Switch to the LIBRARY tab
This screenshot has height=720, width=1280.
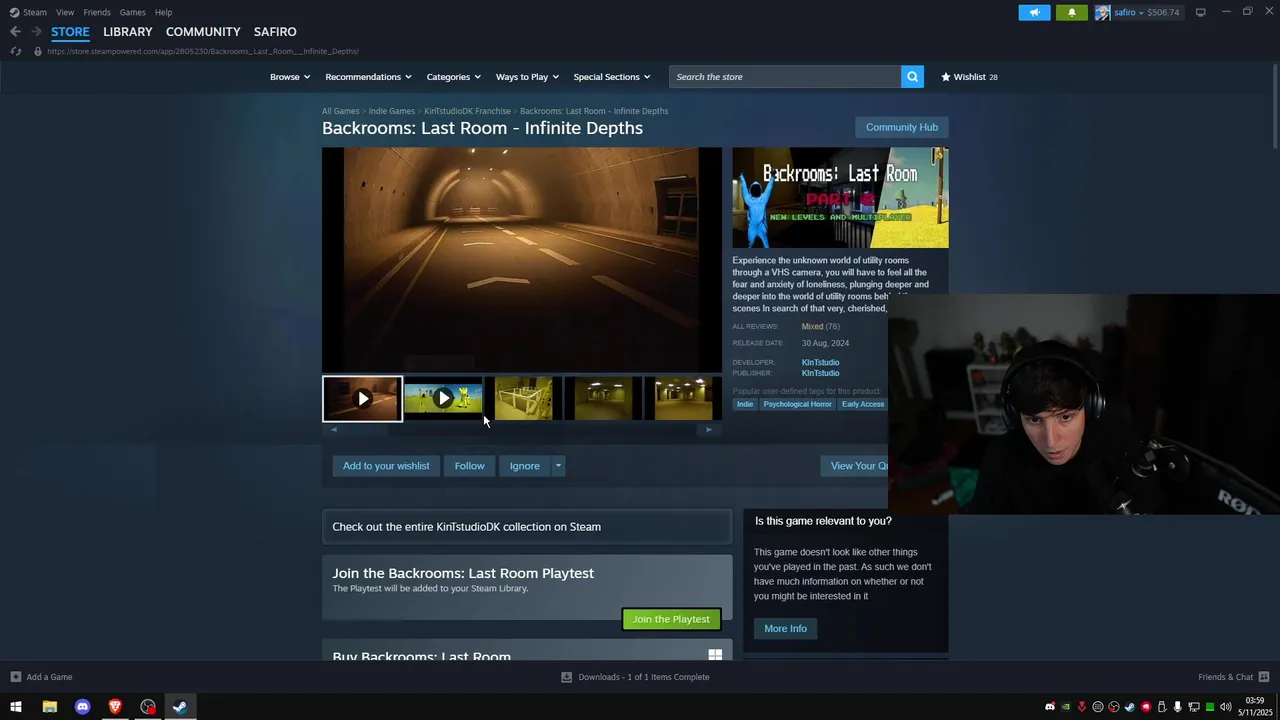(x=128, y=32)
